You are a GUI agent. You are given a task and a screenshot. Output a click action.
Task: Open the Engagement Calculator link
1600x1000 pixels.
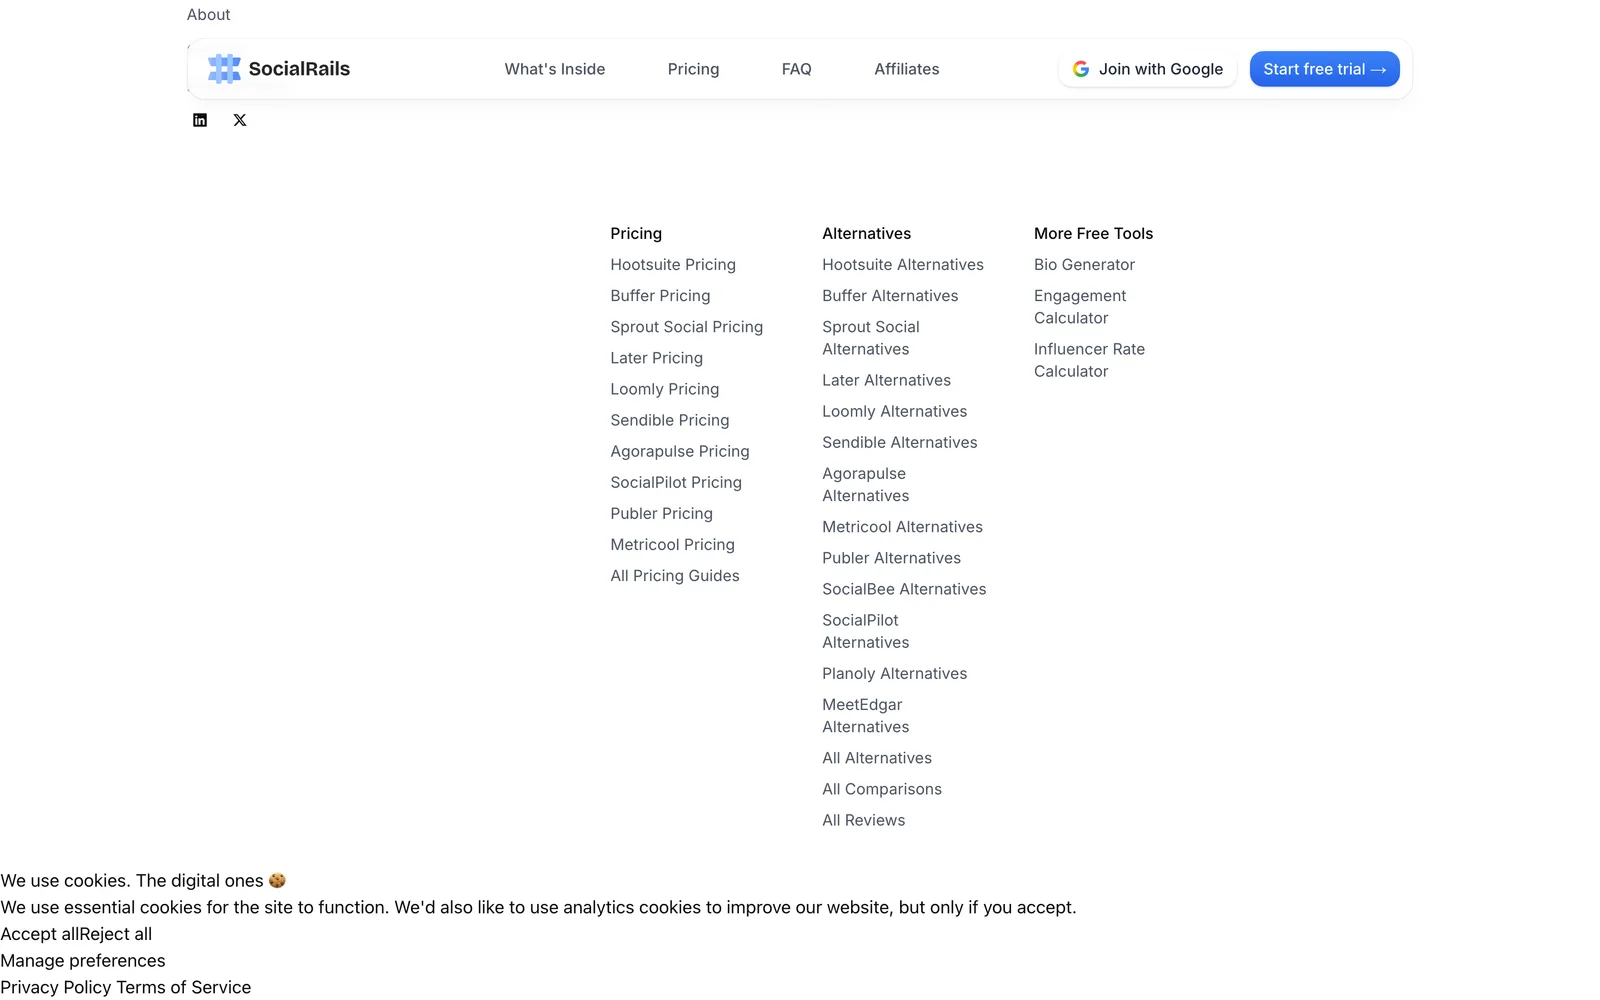[x=1080, y=307]
